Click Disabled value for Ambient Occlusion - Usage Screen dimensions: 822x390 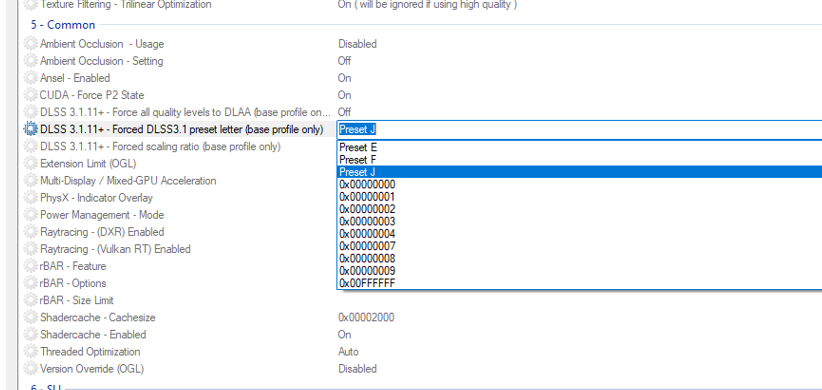[357, 44]
